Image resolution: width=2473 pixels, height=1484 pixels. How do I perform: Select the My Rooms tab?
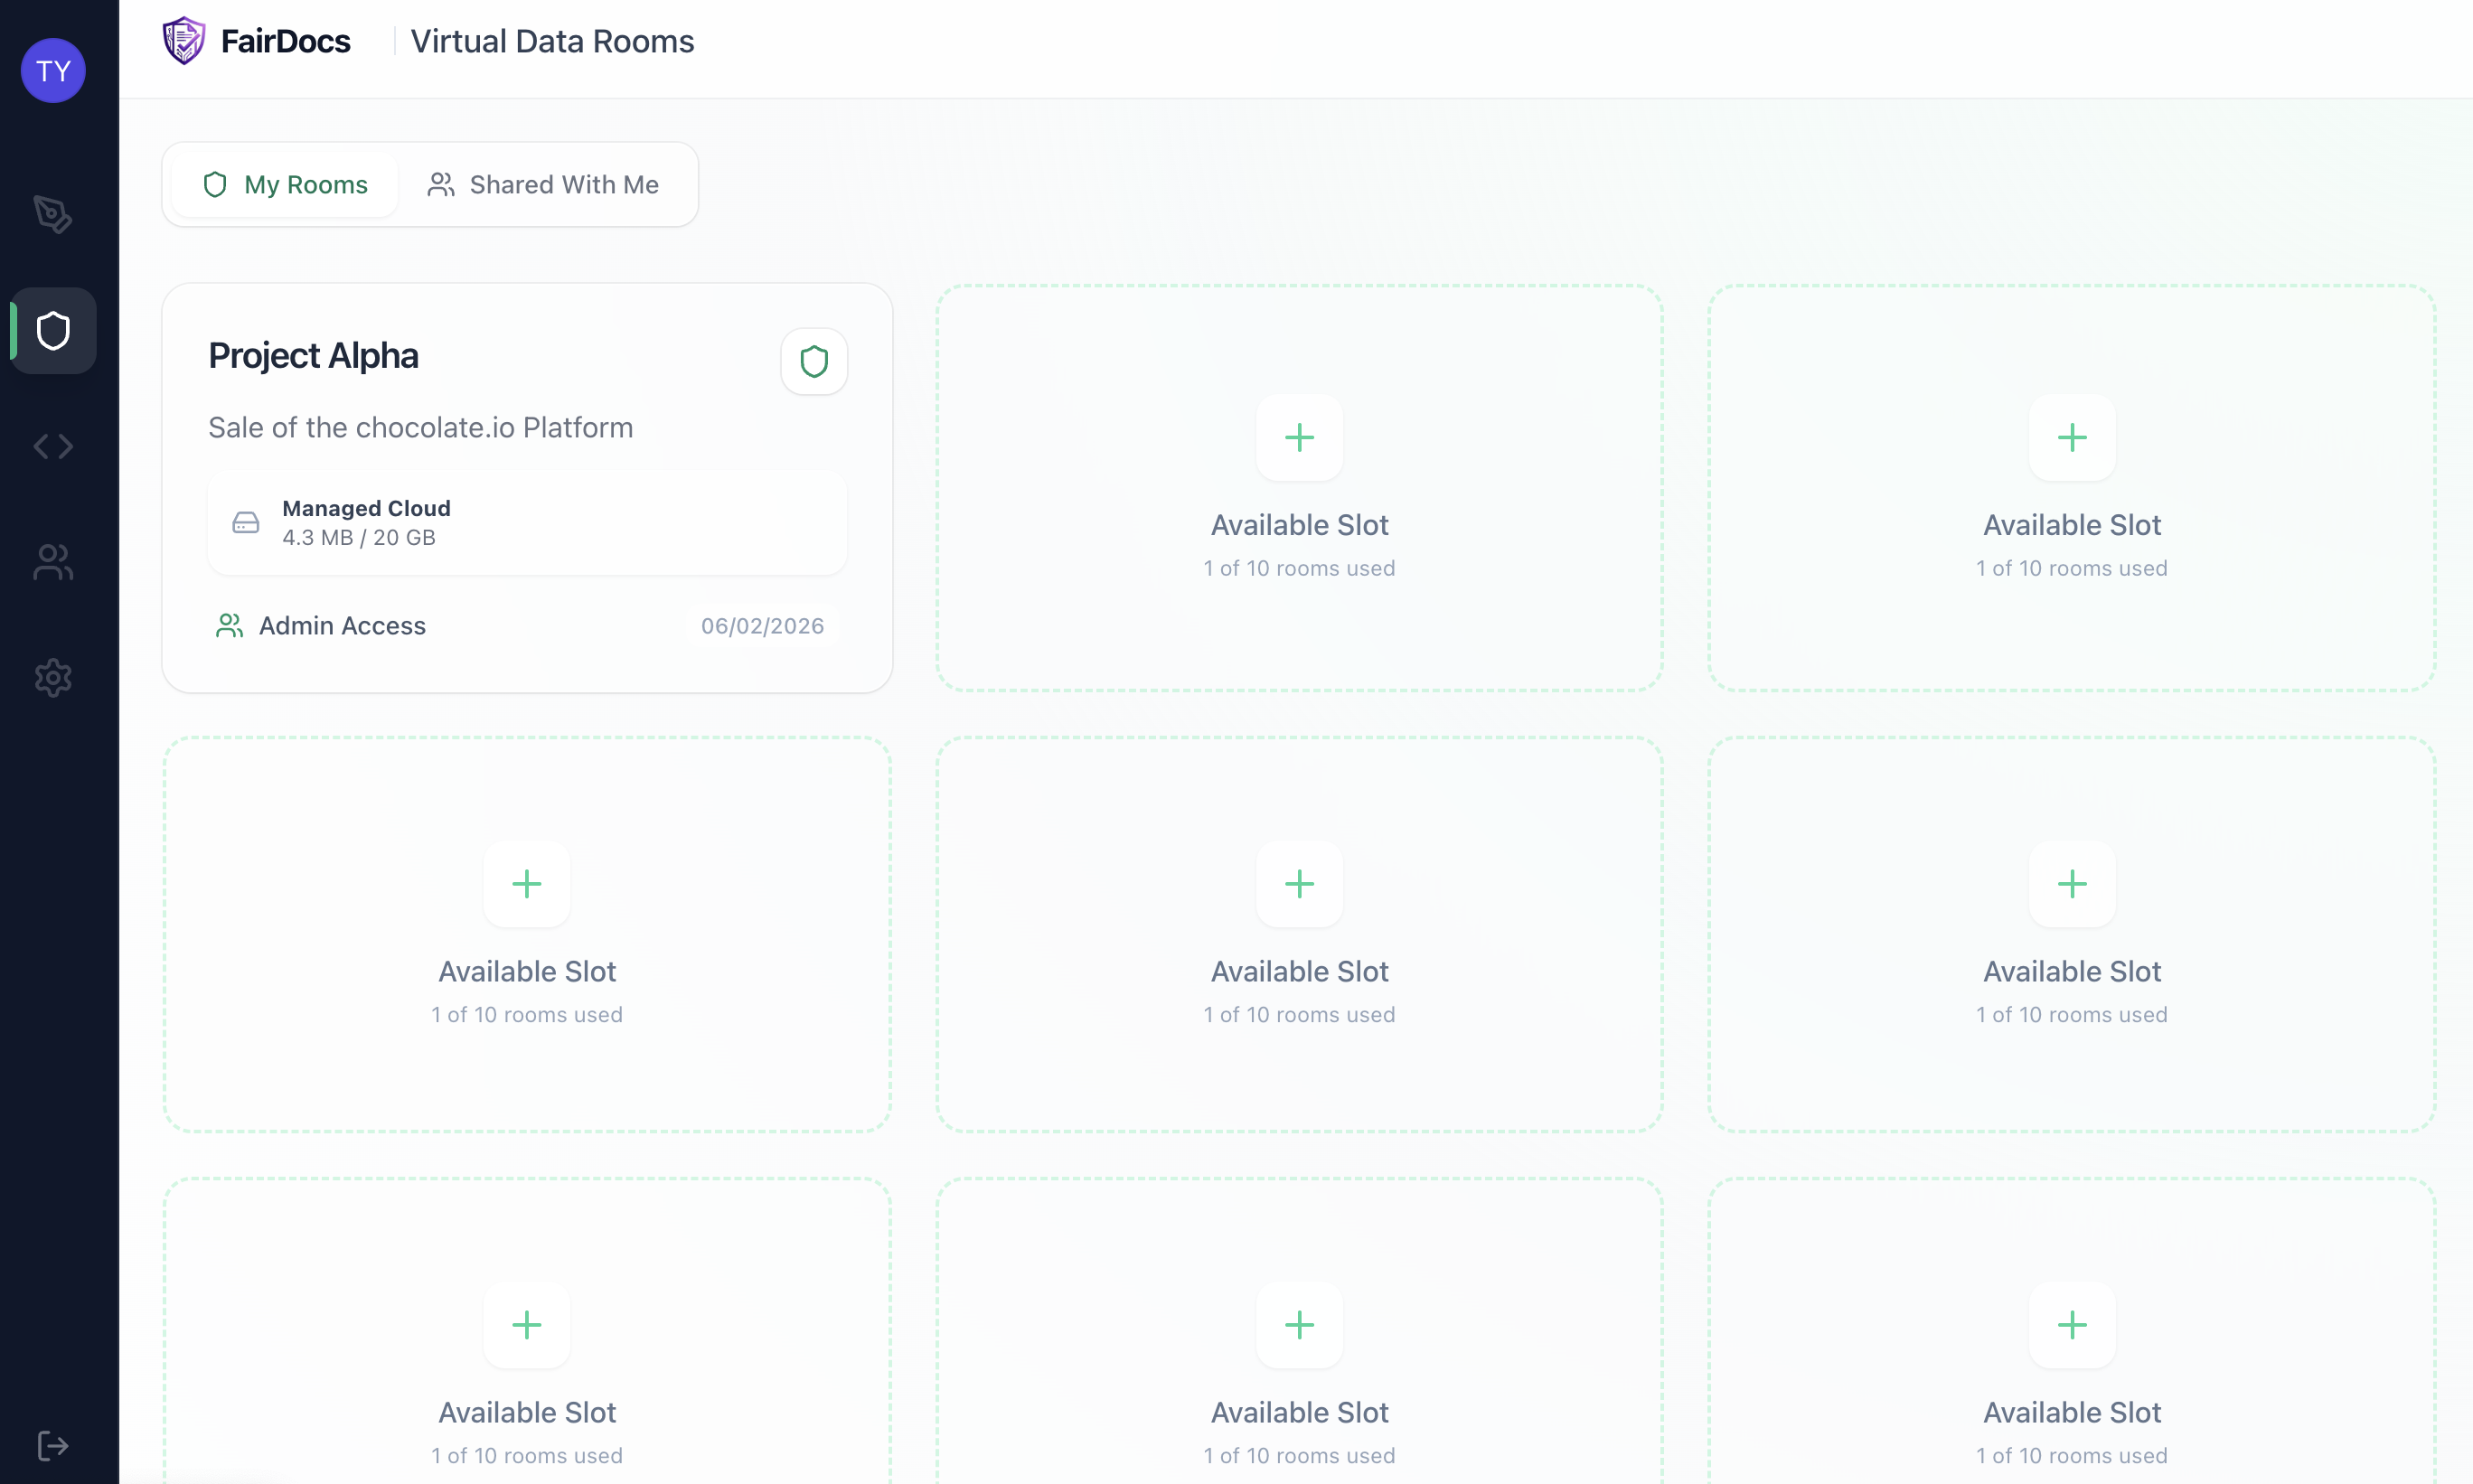click(x=283, y=184)
